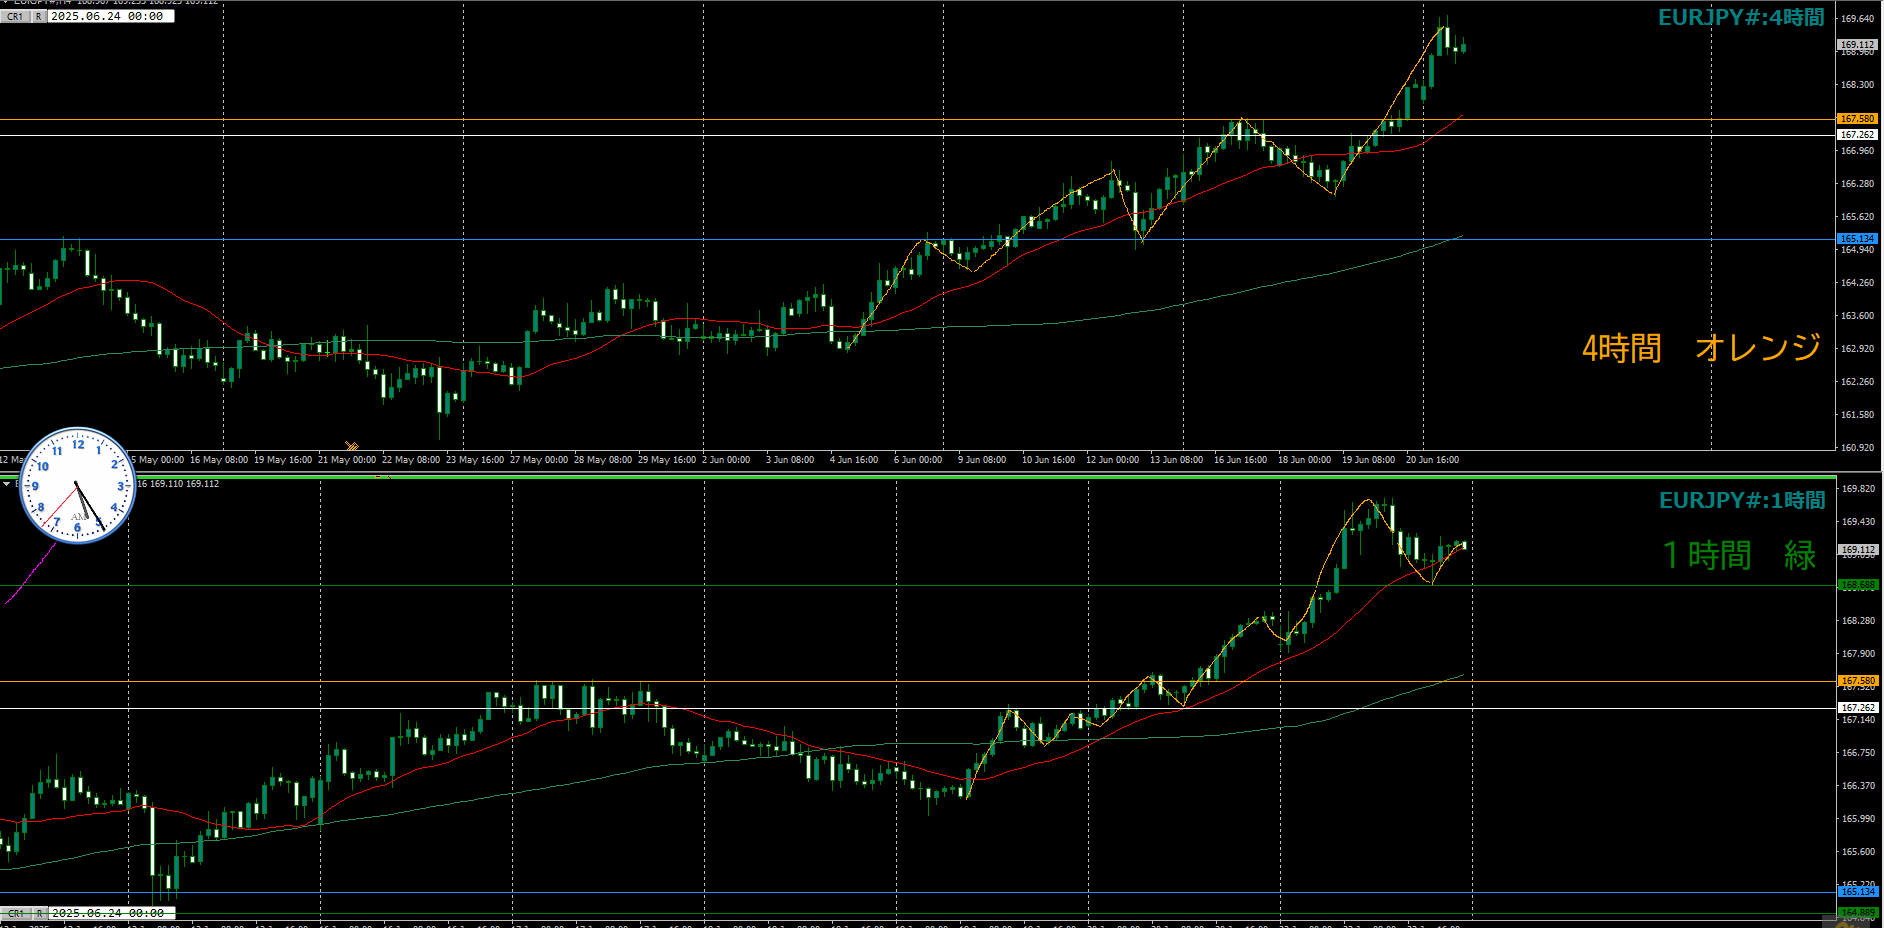Screen dimensions: 1884x928
Task: Select the 169.112 current price label in upper chart
Action: [x=1857, y=45]
